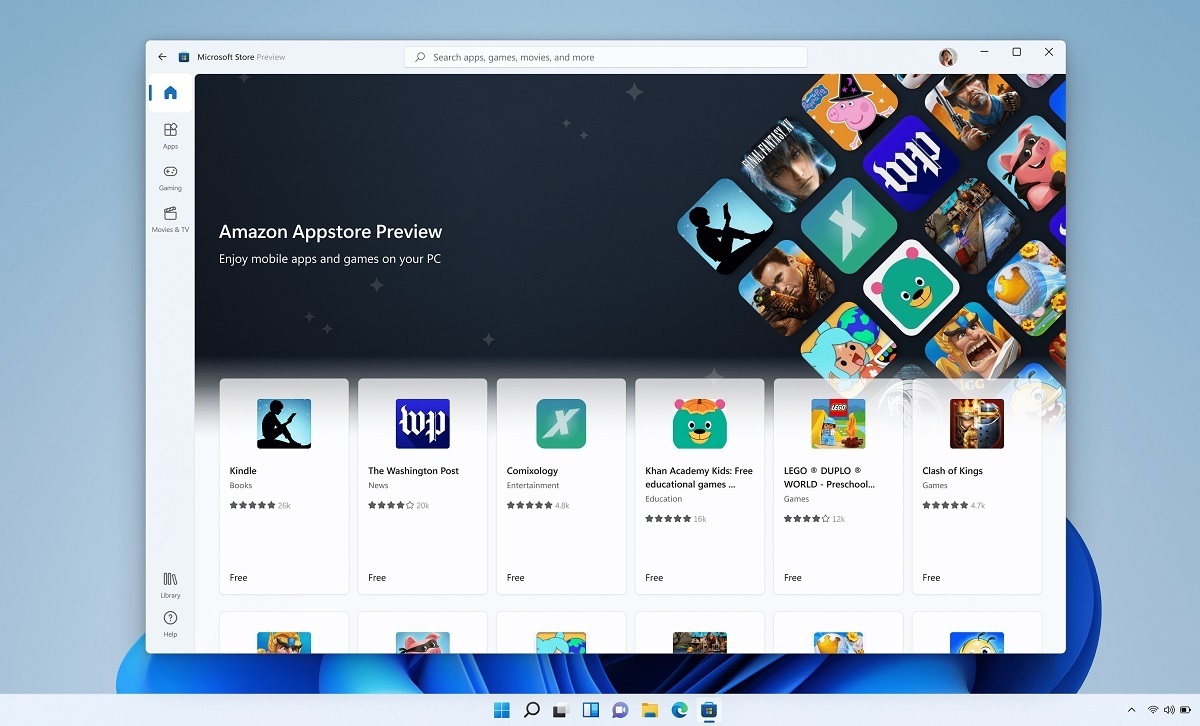This screenshot has width=1200, height=726.
Task: Open the Gaming section
Action: click(170, 177)
